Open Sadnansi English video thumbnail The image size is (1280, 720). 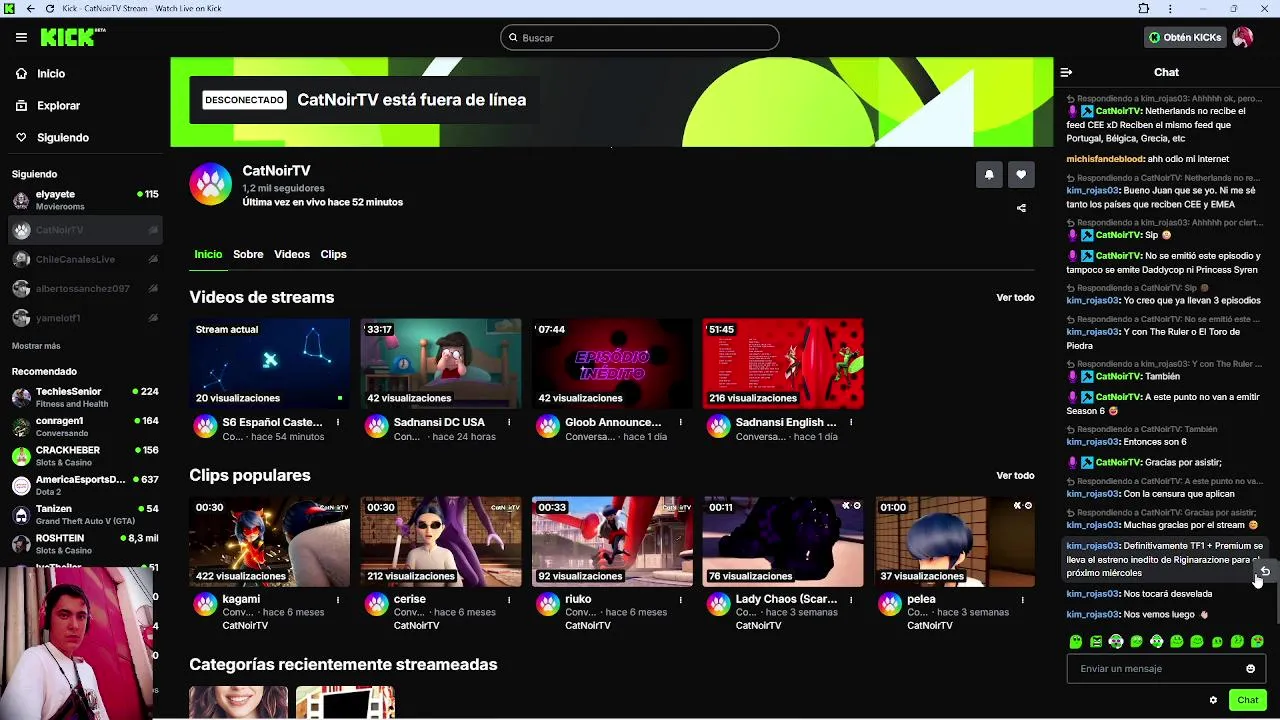[x=783, y=363]
